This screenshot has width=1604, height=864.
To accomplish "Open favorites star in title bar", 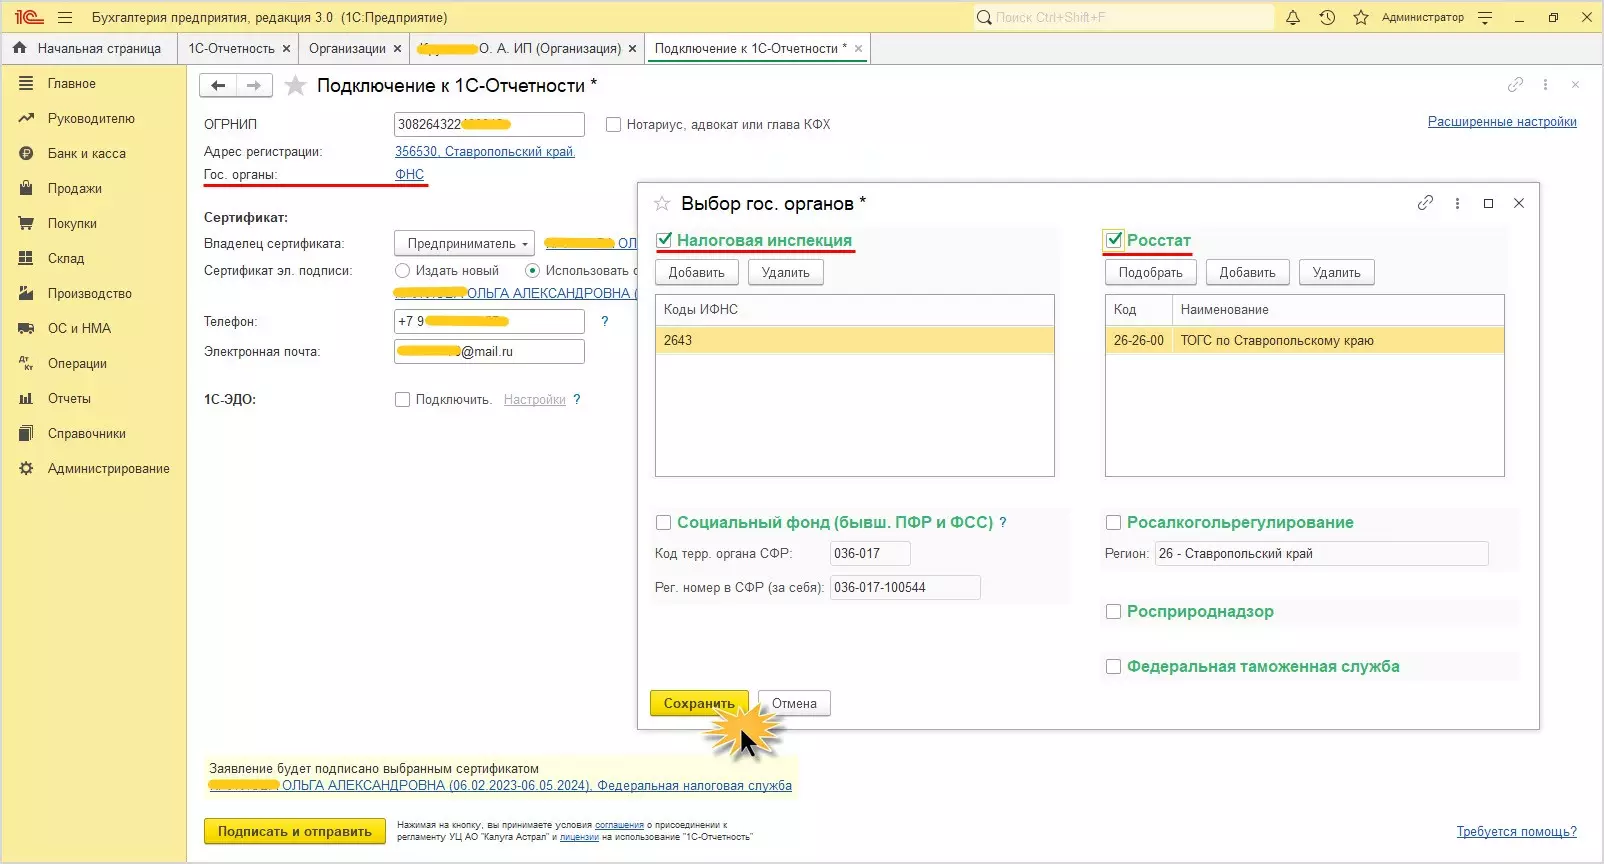I will 1361,17.
